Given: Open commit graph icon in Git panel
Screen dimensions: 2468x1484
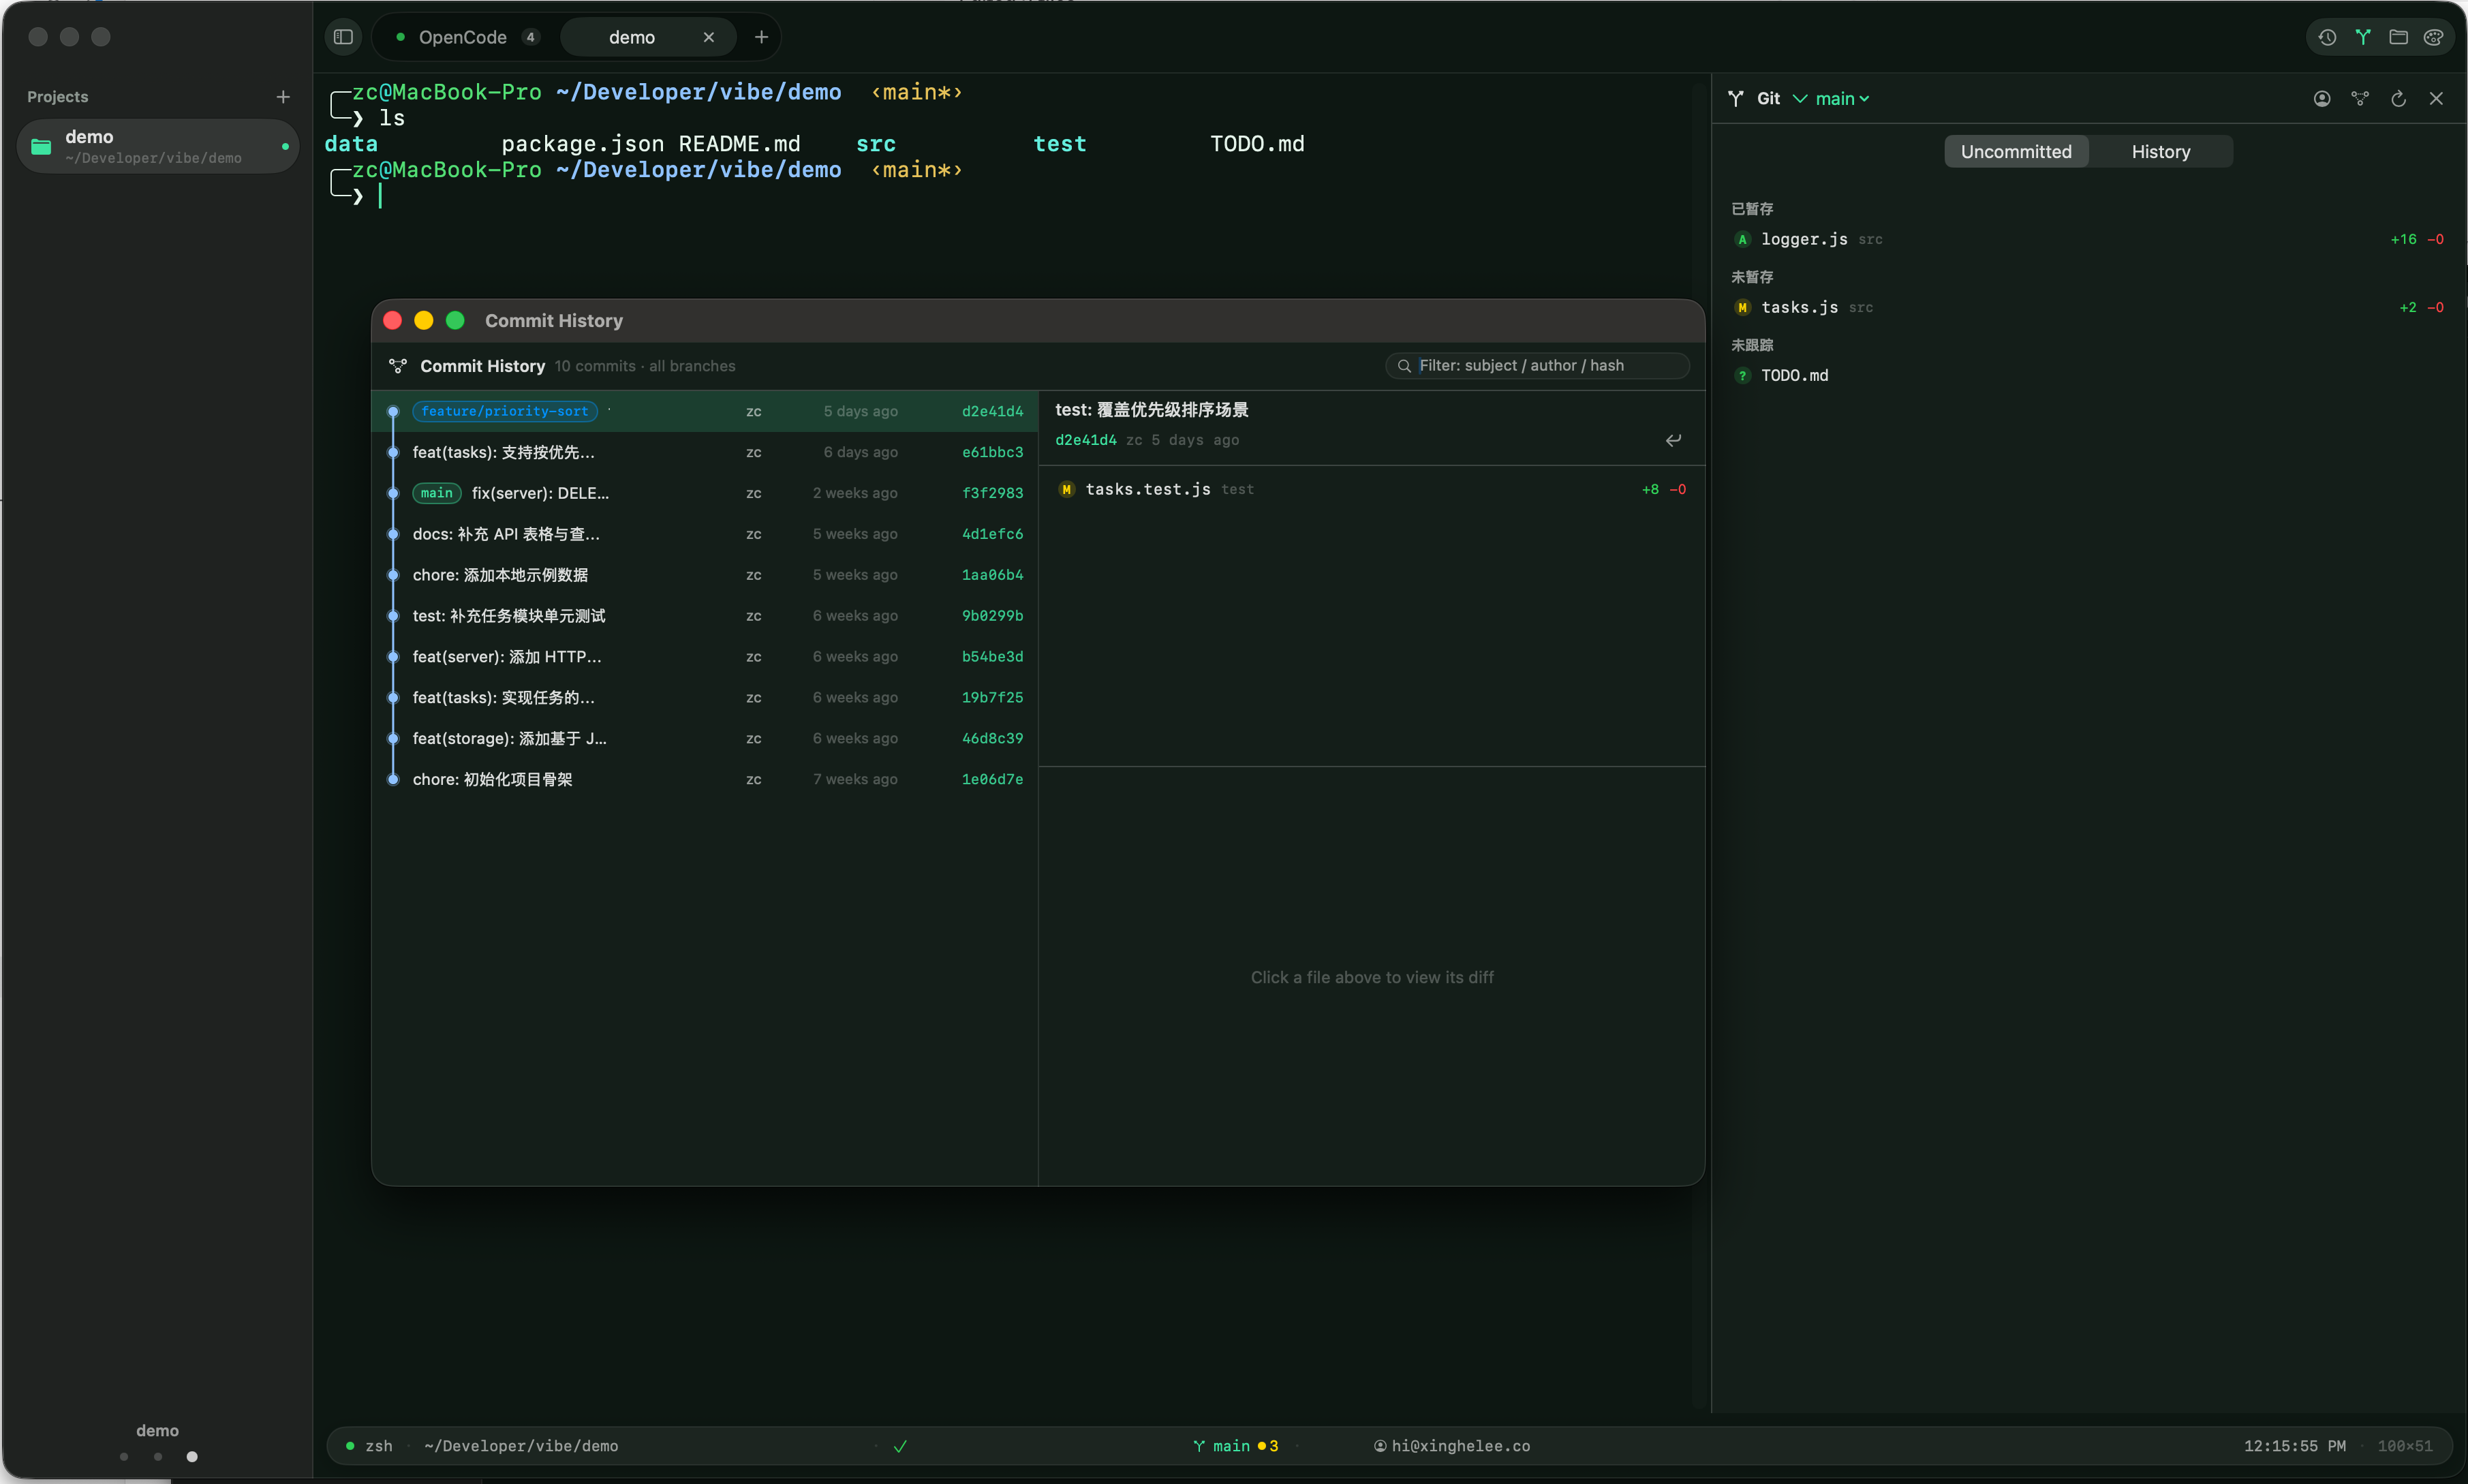Looking at the screenshot, I should [2360, 98].
